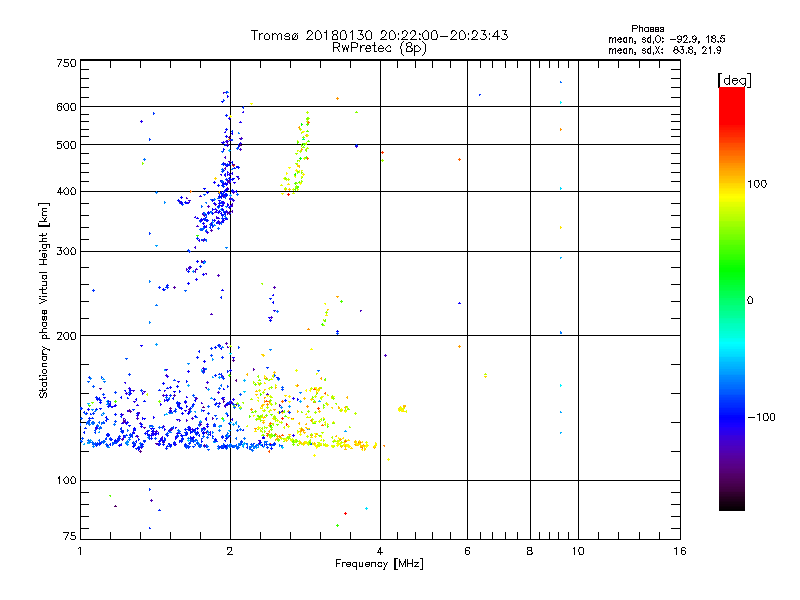This screenshot has width=800, height=600.
Task: Click the x-axis tick label '6'
Action: [467, 551]
